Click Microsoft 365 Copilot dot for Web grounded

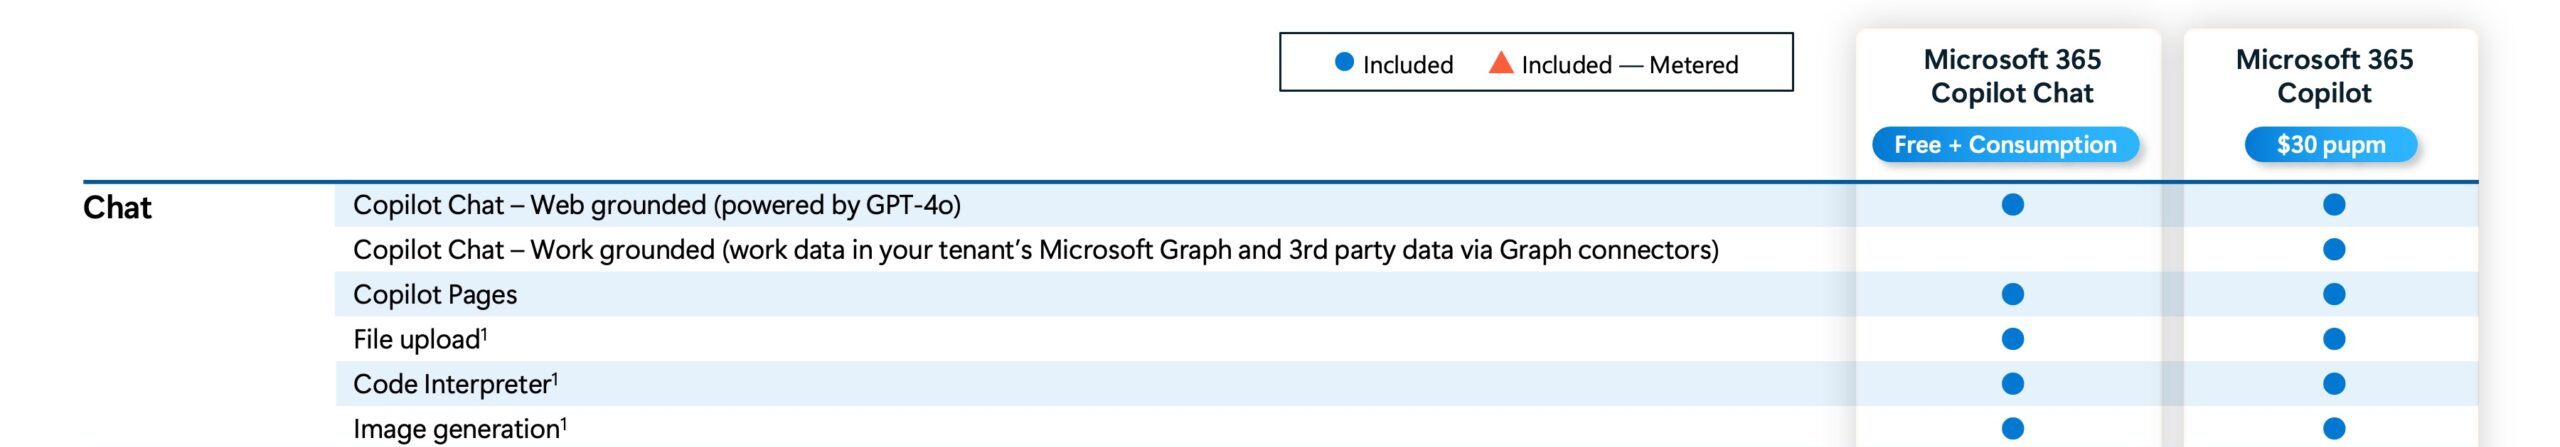[x=2334, y=205]
